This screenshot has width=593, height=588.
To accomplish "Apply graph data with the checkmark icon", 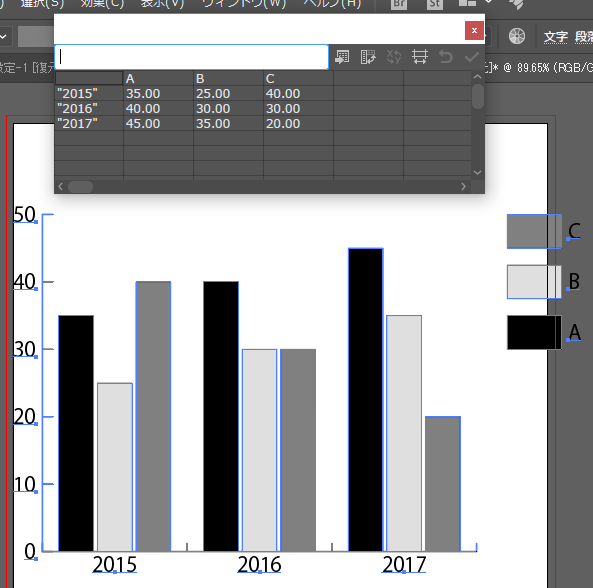I will pyautogui.click(x=472, y=57).
